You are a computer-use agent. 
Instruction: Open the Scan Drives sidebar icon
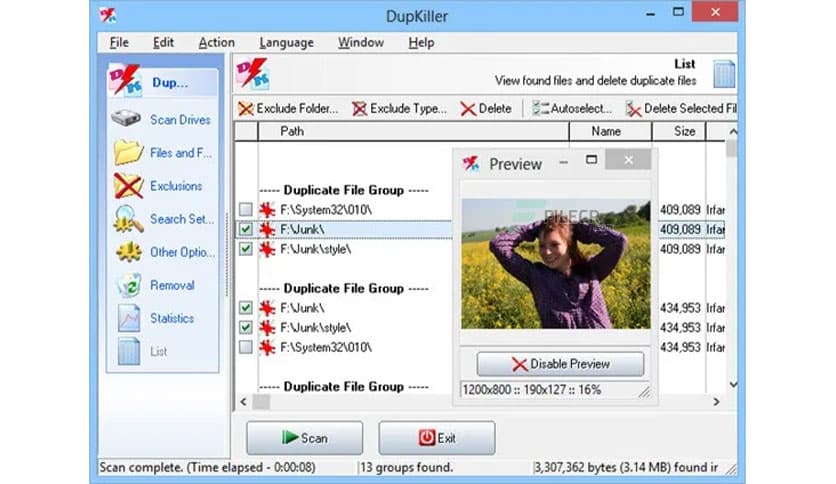128,119
